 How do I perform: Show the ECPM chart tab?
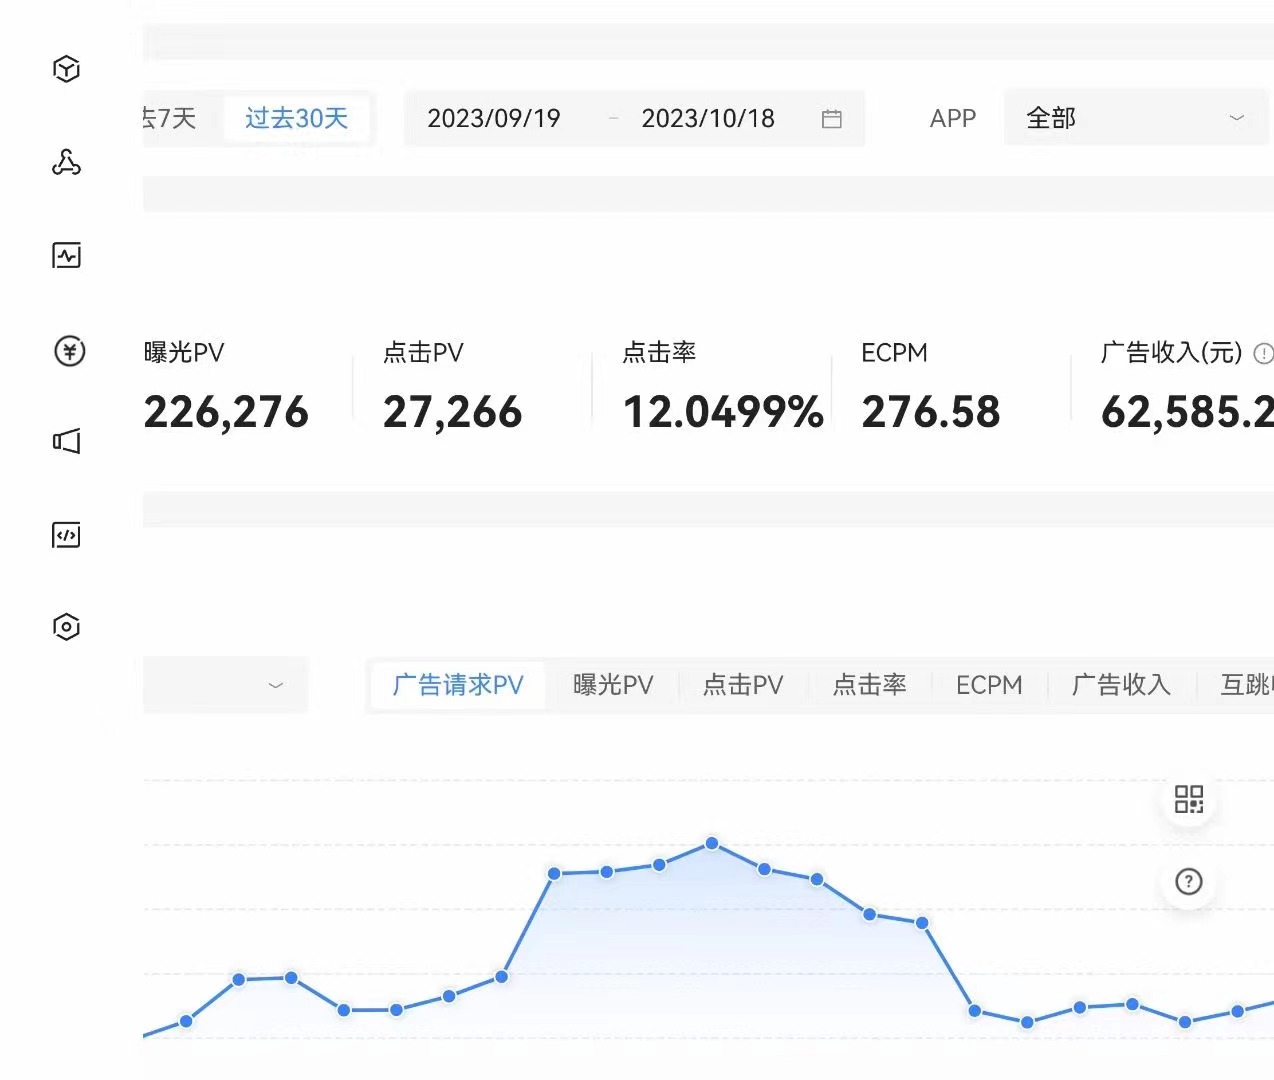point(989,685)
